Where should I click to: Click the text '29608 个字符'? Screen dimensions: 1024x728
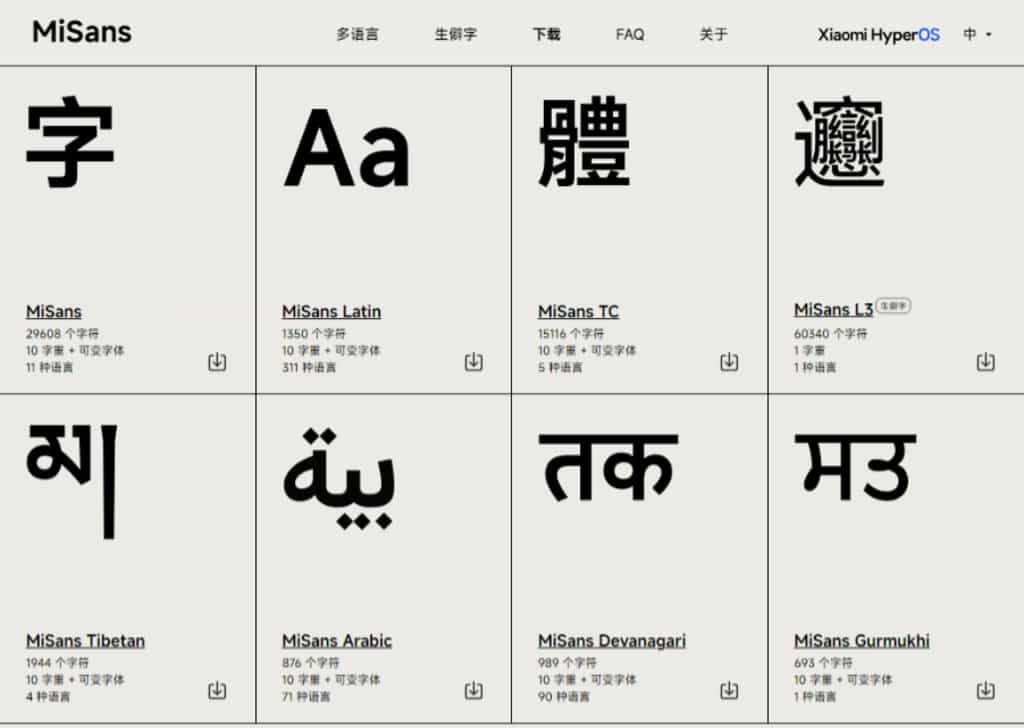click(62, 334)
